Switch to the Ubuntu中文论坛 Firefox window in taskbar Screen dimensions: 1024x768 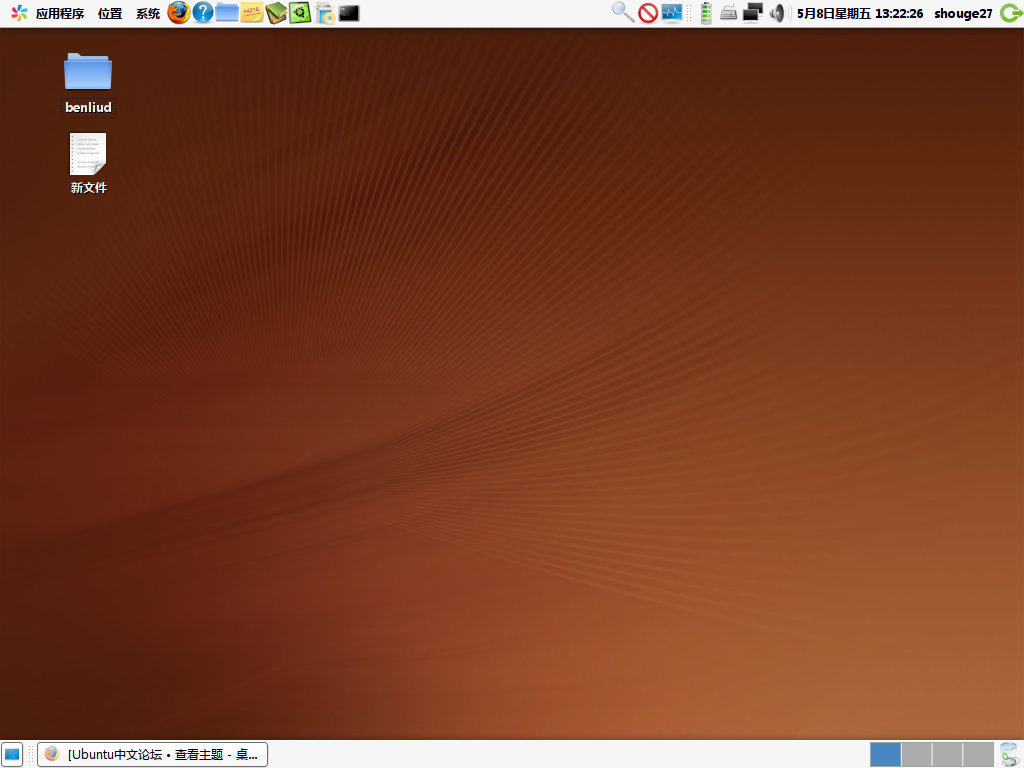(153, 754)
